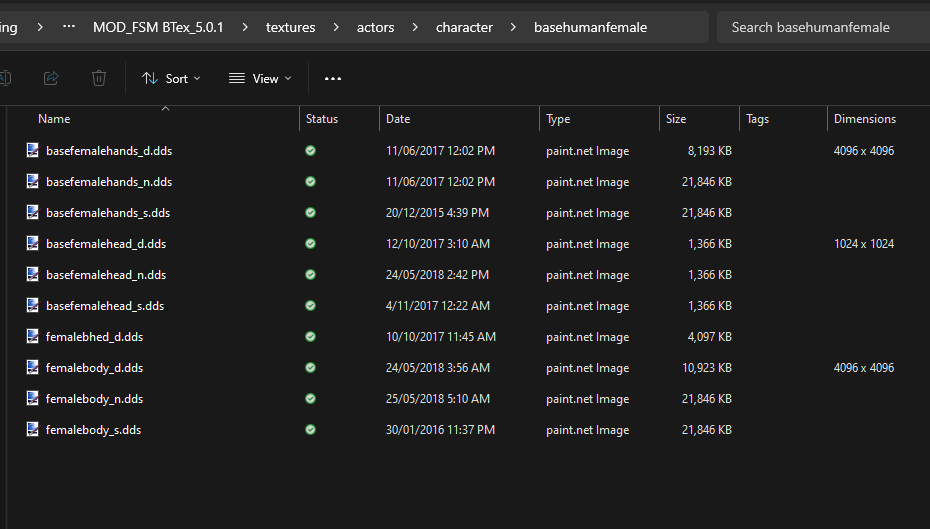Select the file name basefemalehands_d.dds
The image size is (930, 529).
(109, 151)
